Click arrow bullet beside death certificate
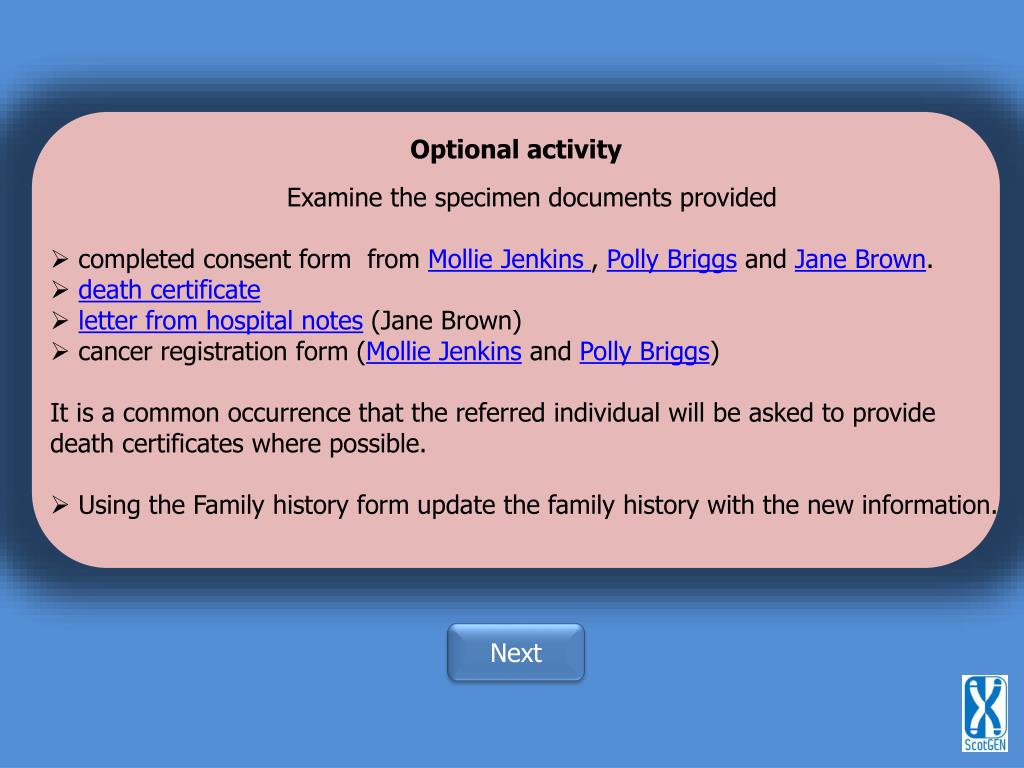Screen dimensions: 1024x768 click(60, 290)
